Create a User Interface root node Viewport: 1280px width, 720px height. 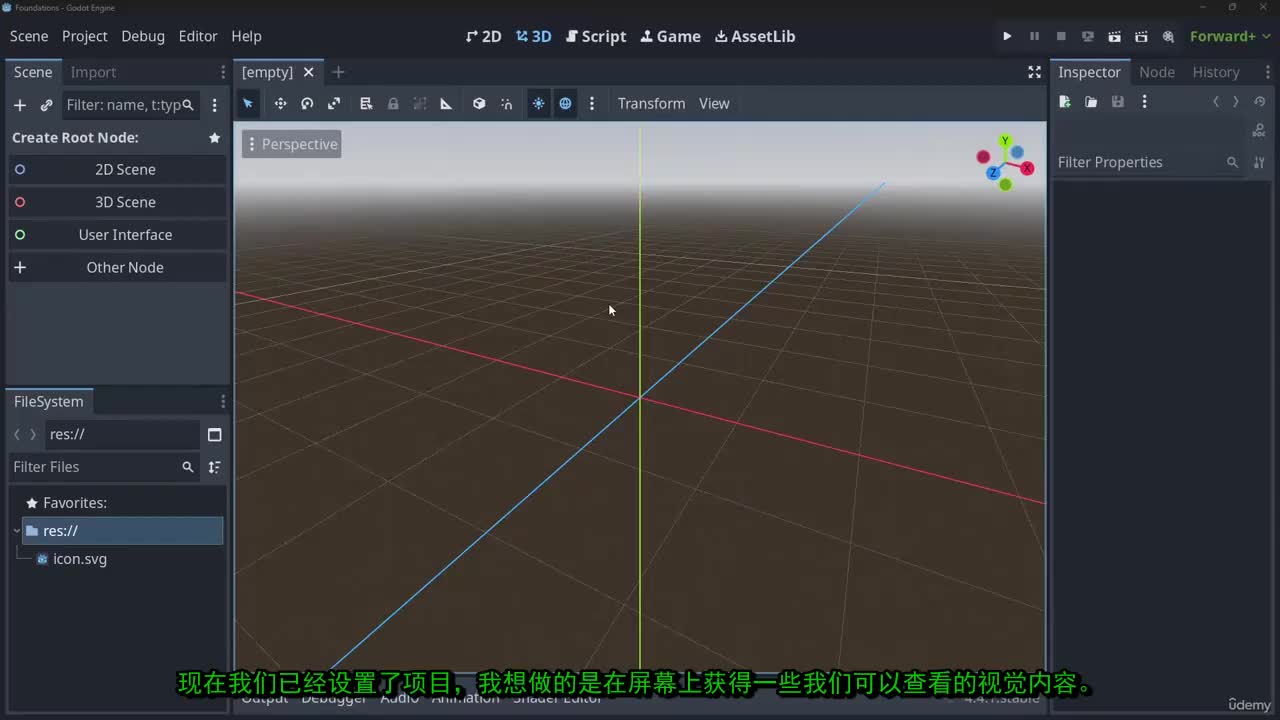tap(118, 235)
